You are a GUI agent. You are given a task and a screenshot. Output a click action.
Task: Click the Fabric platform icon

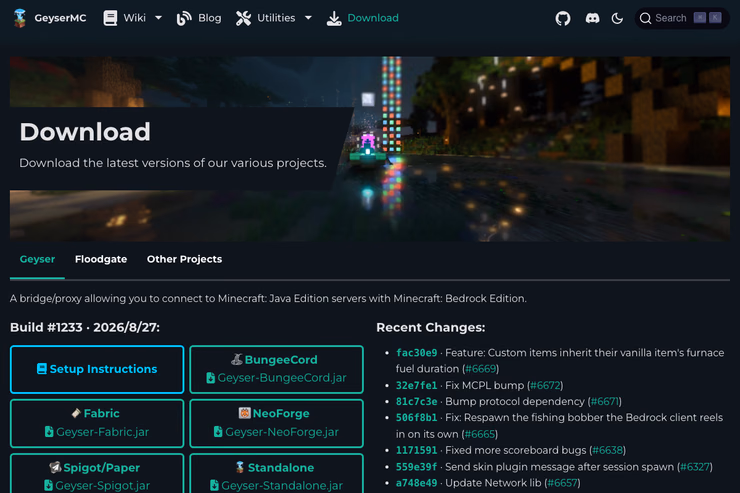click(76, 413)
